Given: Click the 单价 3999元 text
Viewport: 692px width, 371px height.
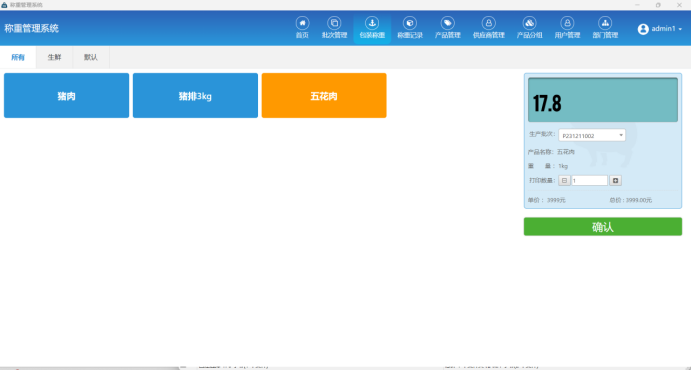Looking at the screenshot, I should pos(546,200).
